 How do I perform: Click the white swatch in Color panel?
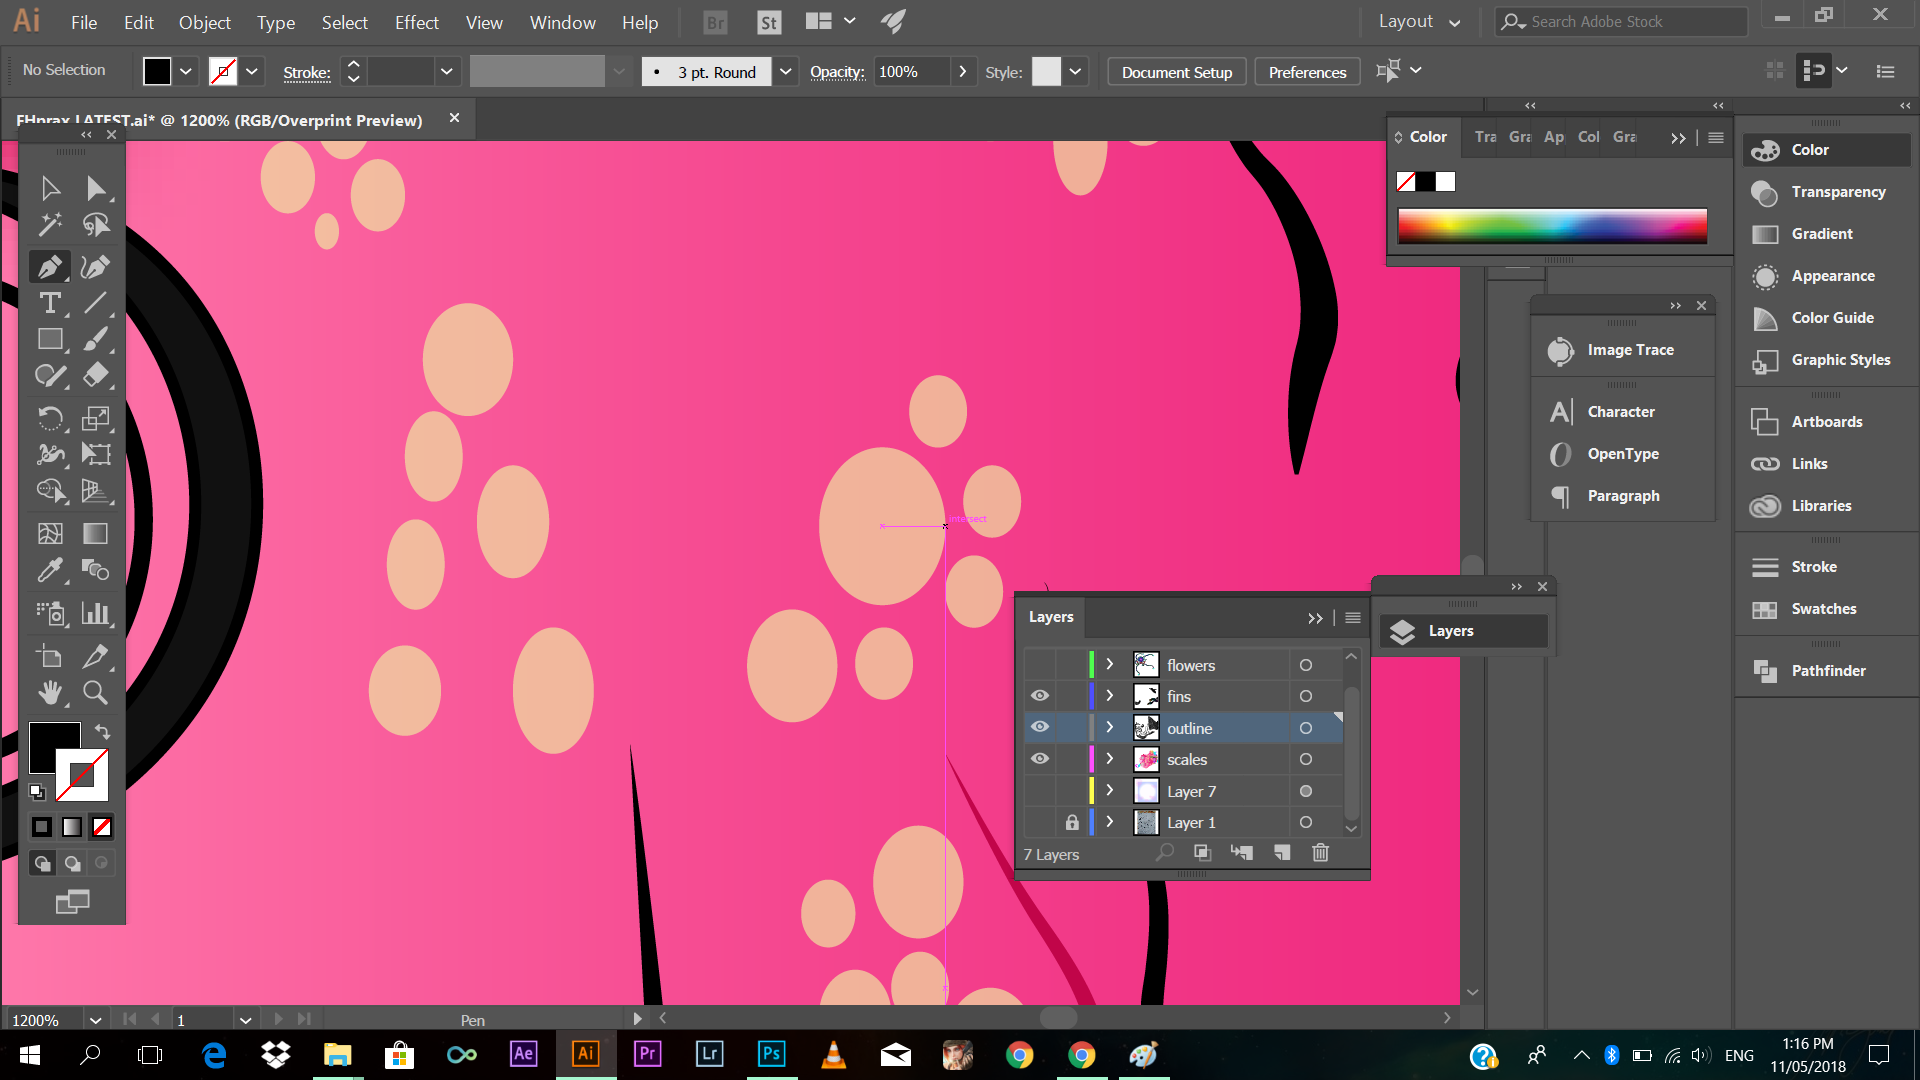1445,182
